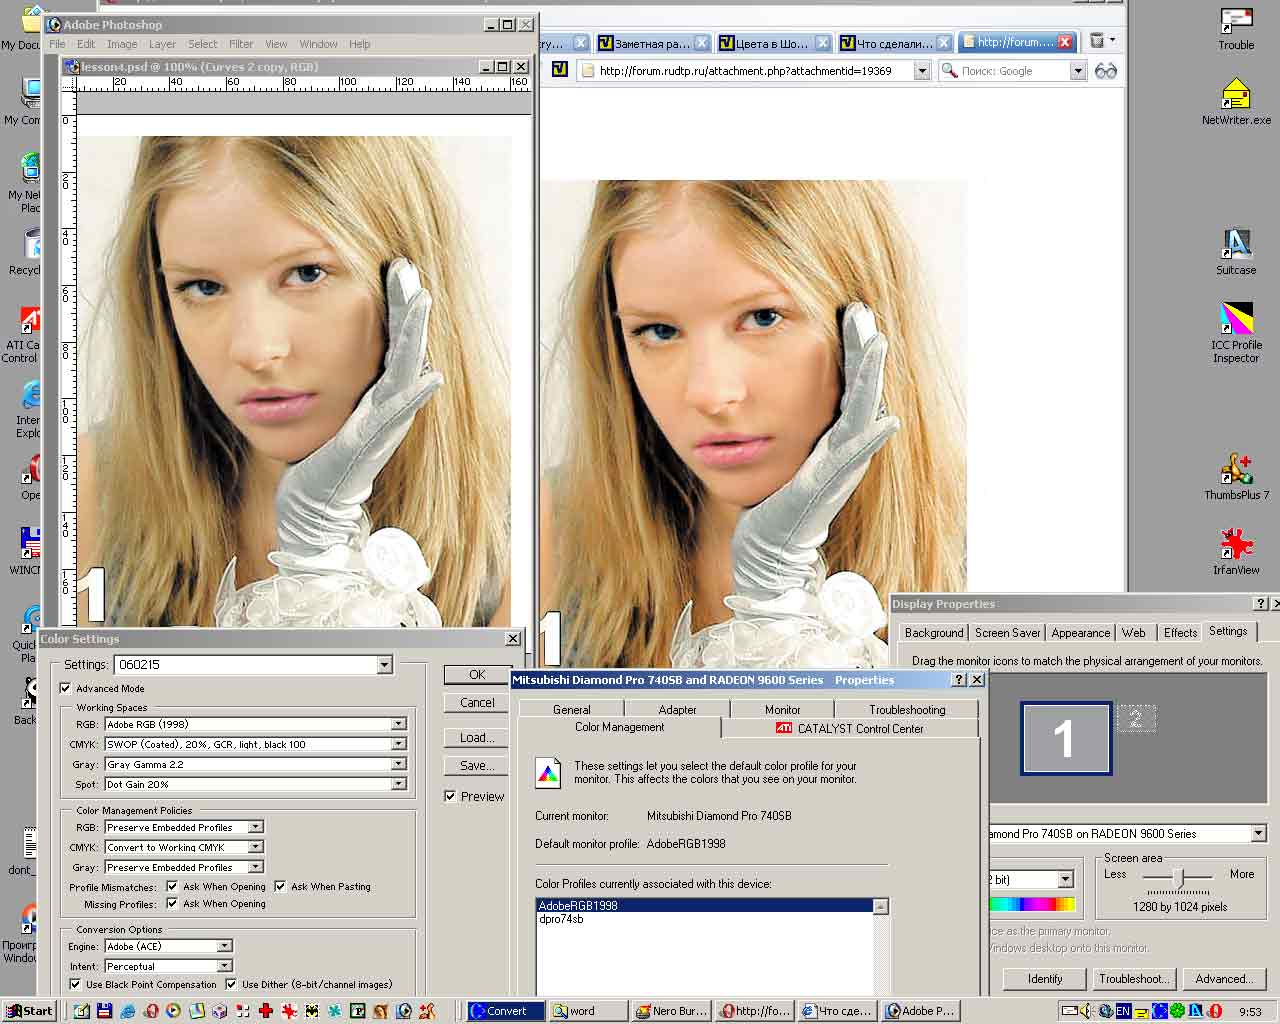Click the Screen area resolution slider
Image resolution: width=1280 pixels, height=1024 pixels.
pos(1180,878)
